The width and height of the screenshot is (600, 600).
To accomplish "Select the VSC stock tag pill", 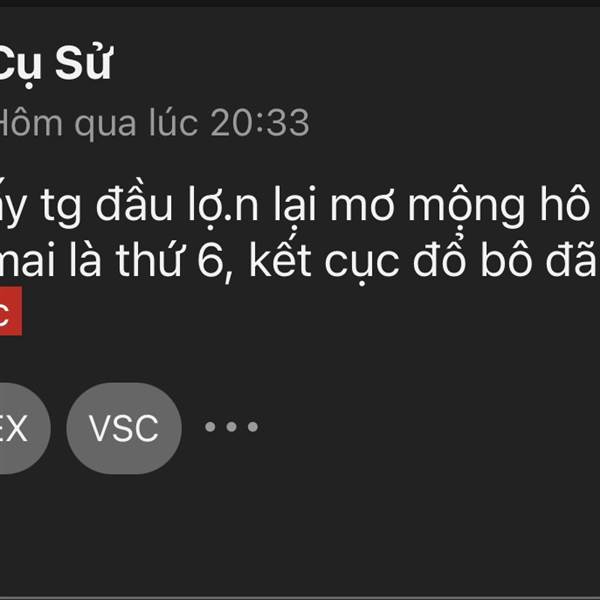I will tap(124, 428).
